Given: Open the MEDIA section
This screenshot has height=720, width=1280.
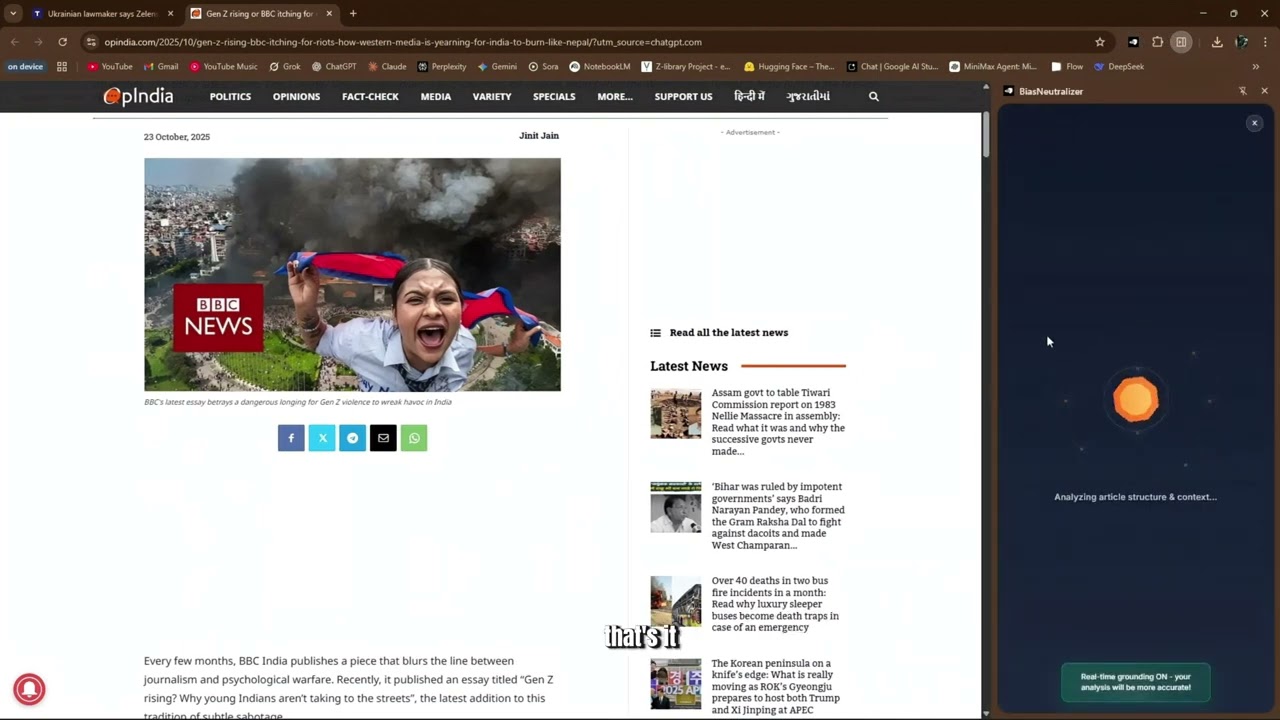Looking at the screenshot, I should (x=435, y=97).
